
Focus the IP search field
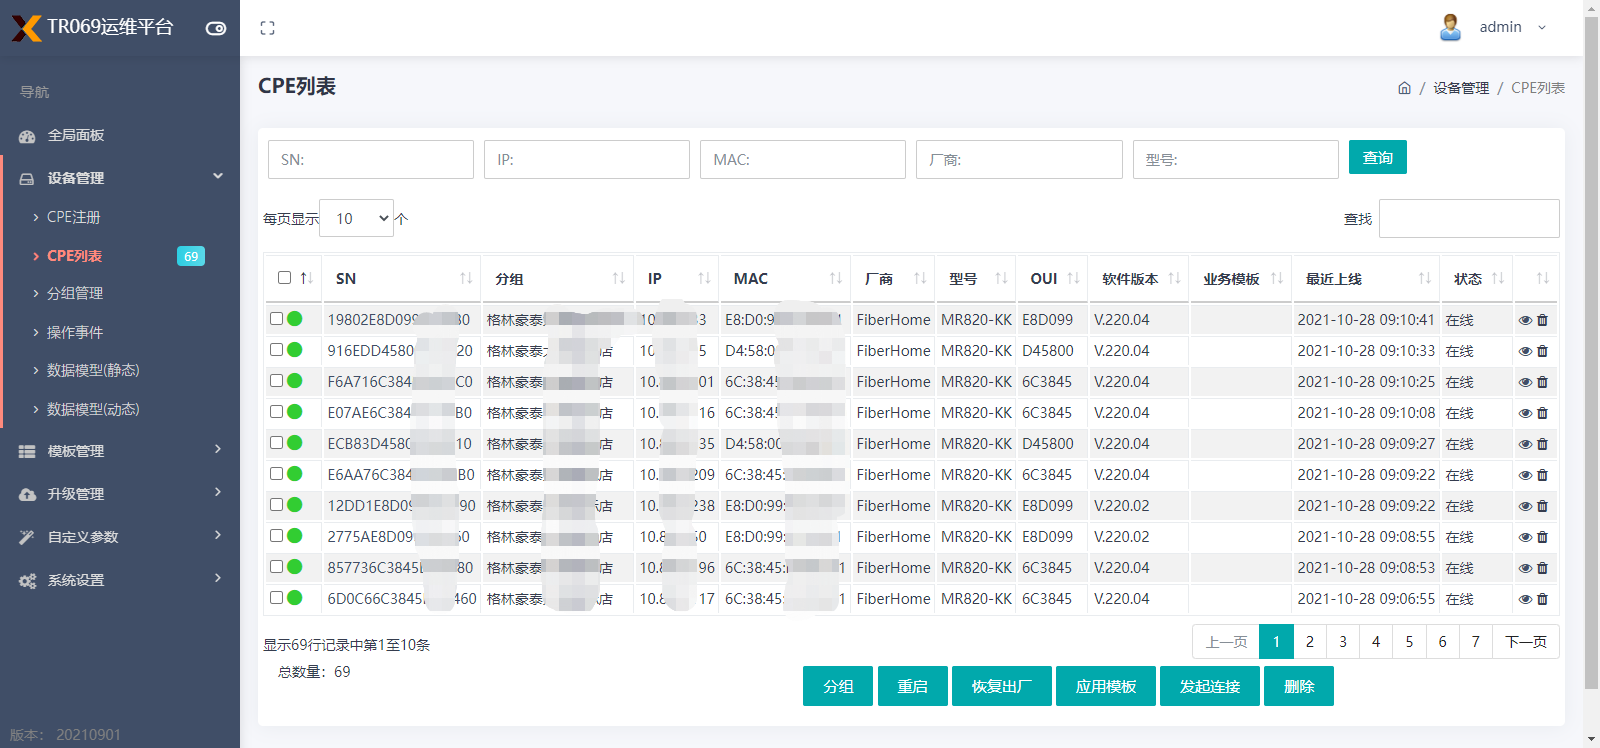(587, 159)
